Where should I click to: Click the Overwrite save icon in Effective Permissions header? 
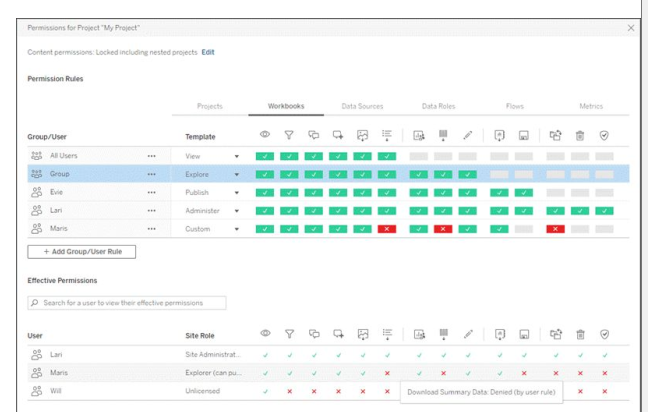click(524, 334)
